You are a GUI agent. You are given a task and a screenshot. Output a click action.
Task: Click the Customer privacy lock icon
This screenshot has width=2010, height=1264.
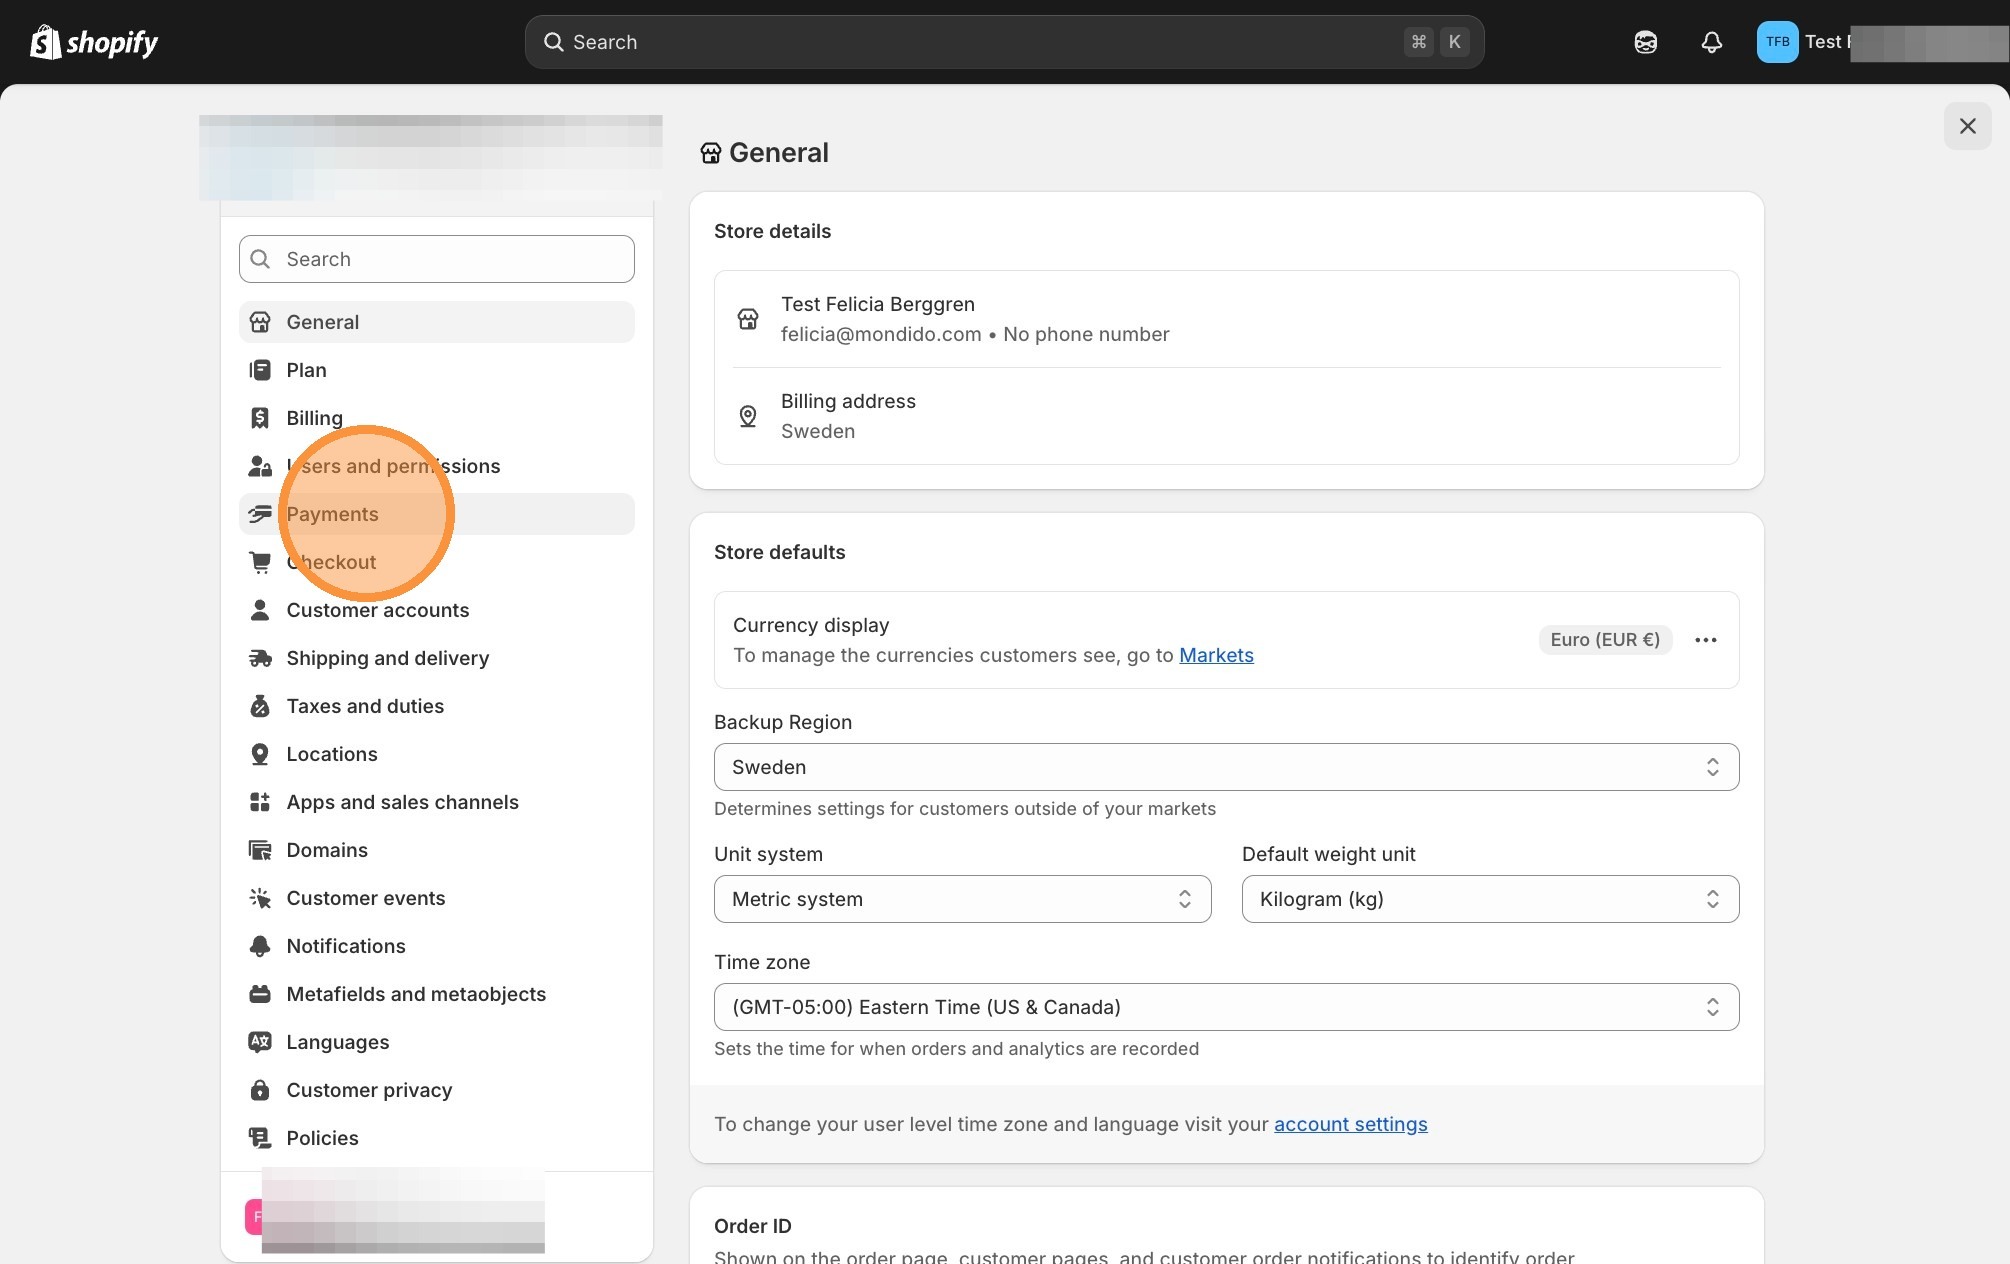tap(260, 1090)
